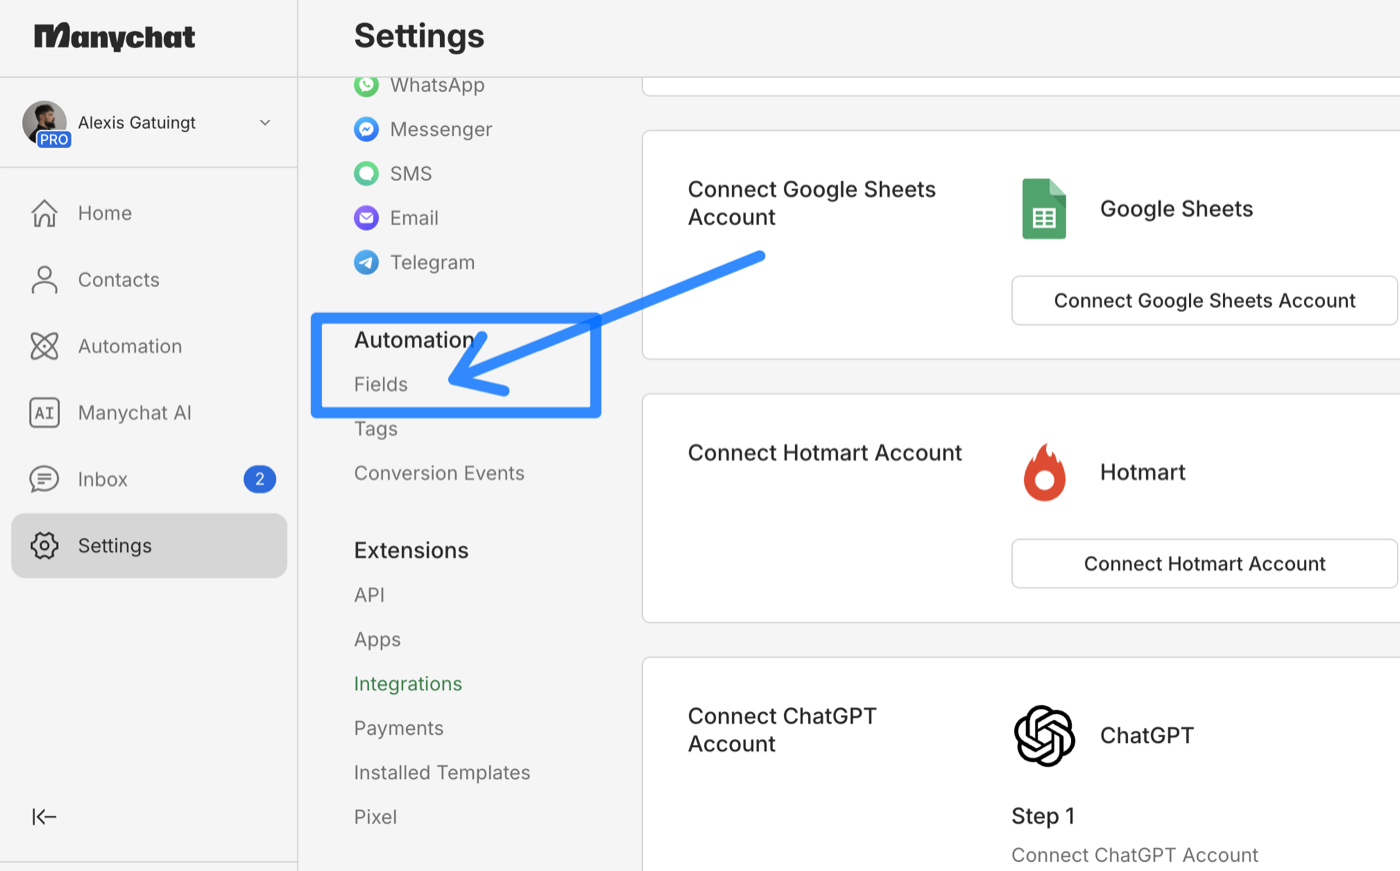1400x871 pixels.
Task: Click the Extensions section heading
Action: (411, 550)
